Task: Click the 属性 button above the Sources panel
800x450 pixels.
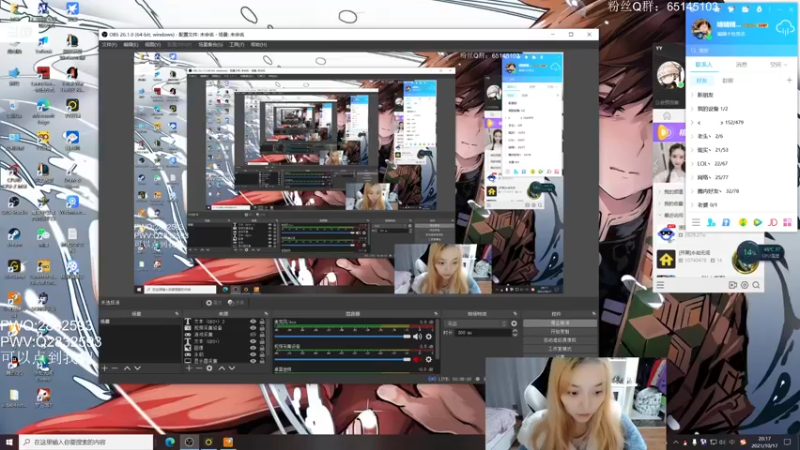Action: 214,303
